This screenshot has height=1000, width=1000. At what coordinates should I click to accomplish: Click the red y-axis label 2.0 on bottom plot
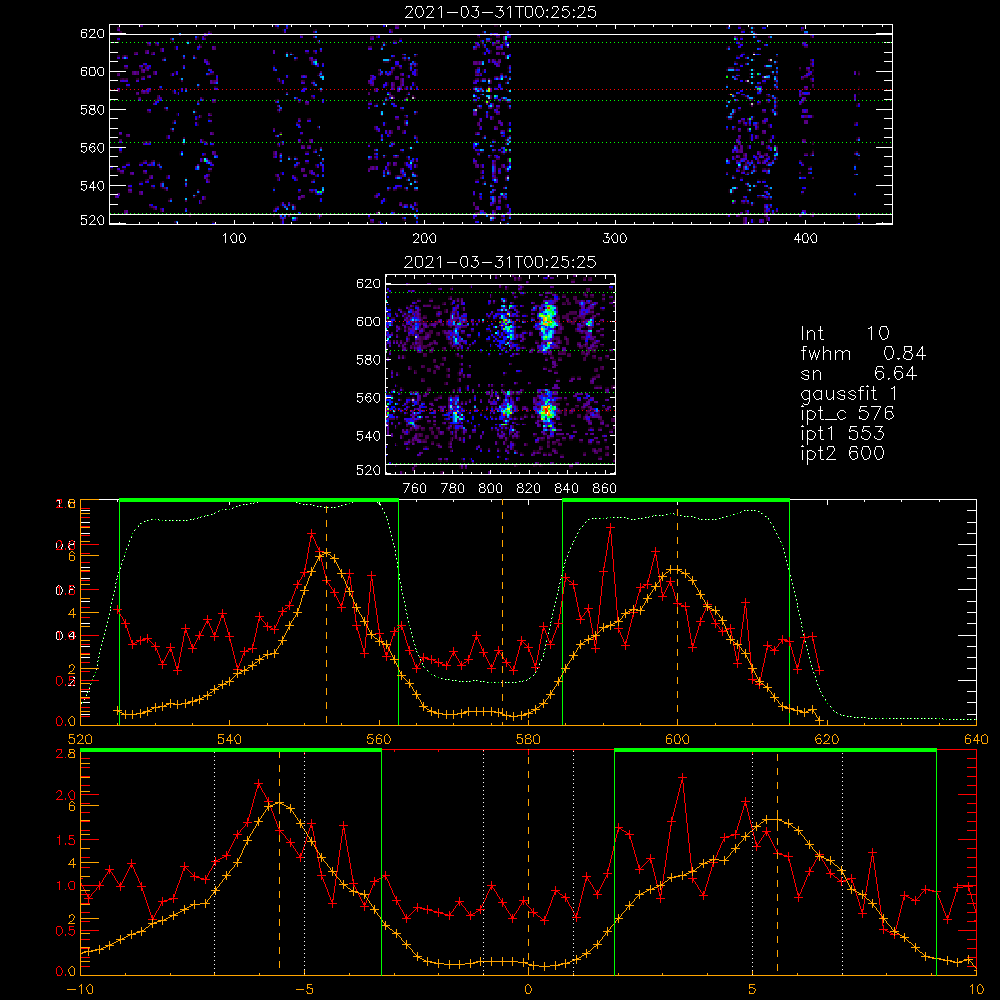pyautogui.click(x=66, y=795)
